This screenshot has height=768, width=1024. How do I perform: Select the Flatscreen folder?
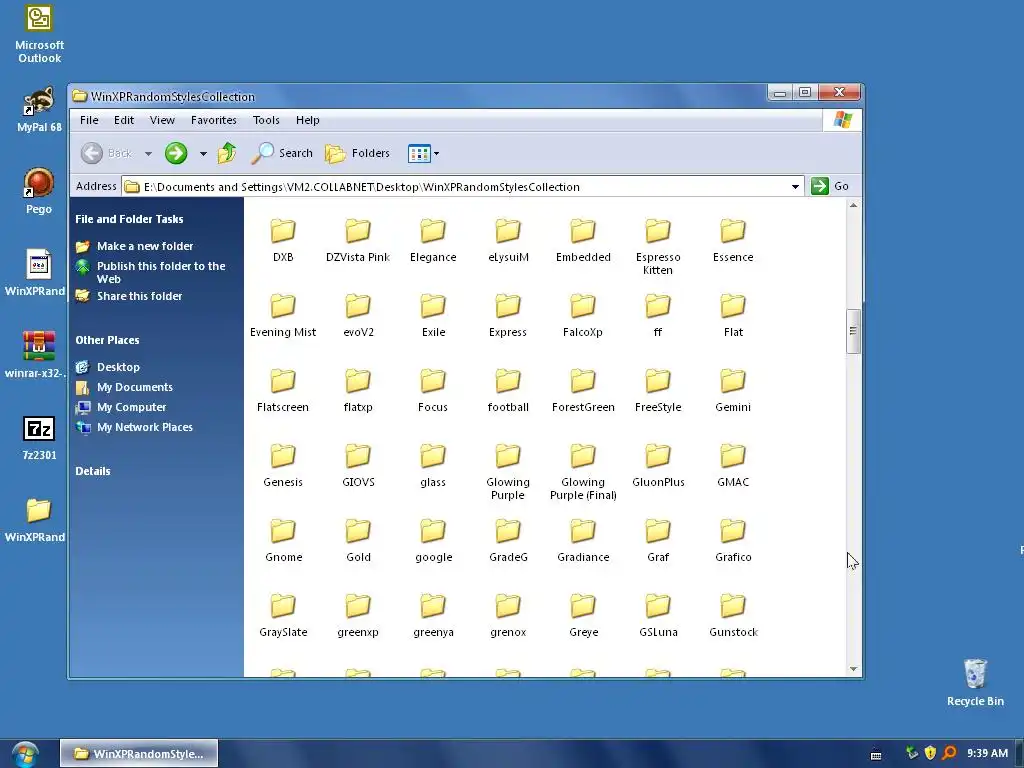click(x=283, y=391)
